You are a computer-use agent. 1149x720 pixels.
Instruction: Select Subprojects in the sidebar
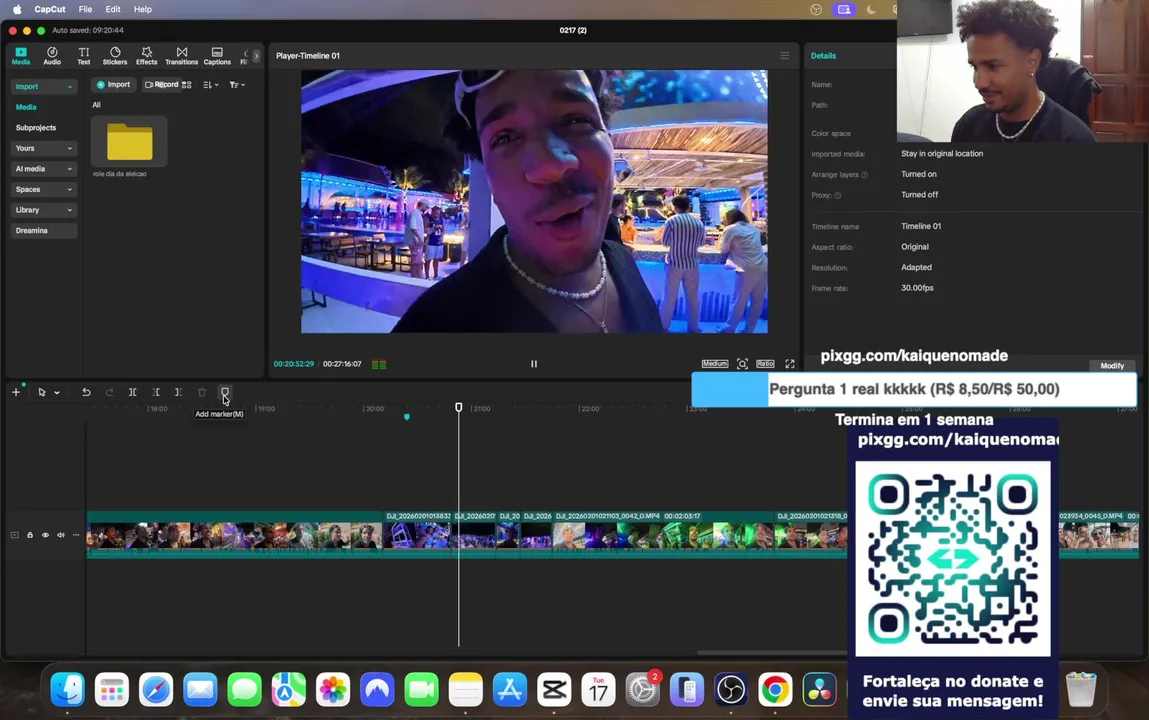[36, 127]
